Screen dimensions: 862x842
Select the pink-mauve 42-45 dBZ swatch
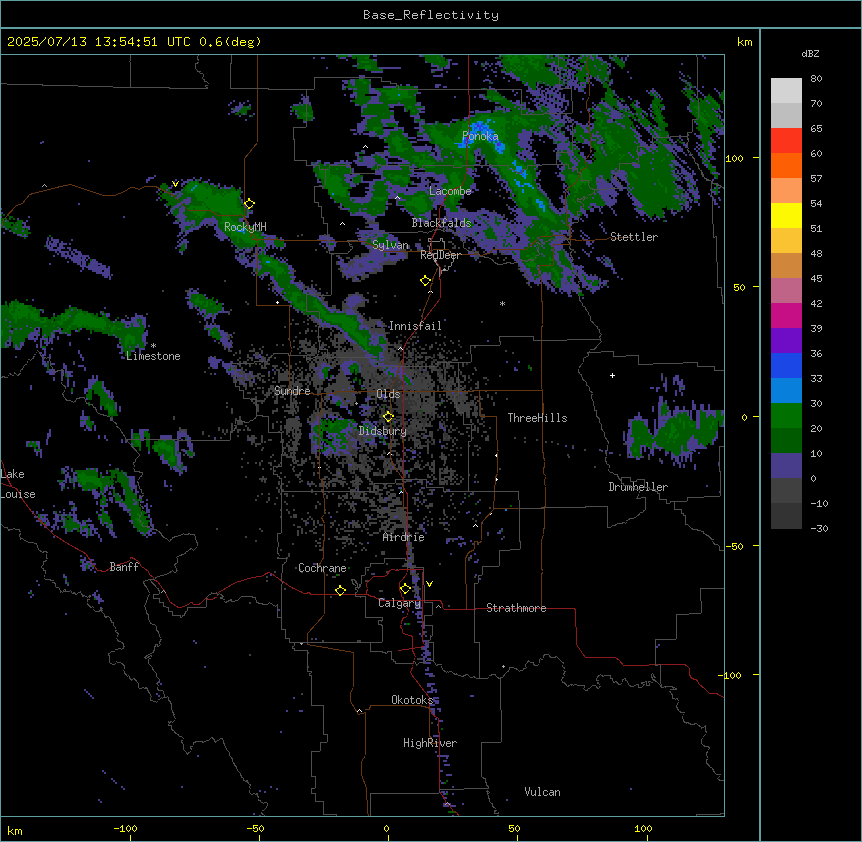tap(786, 291)
